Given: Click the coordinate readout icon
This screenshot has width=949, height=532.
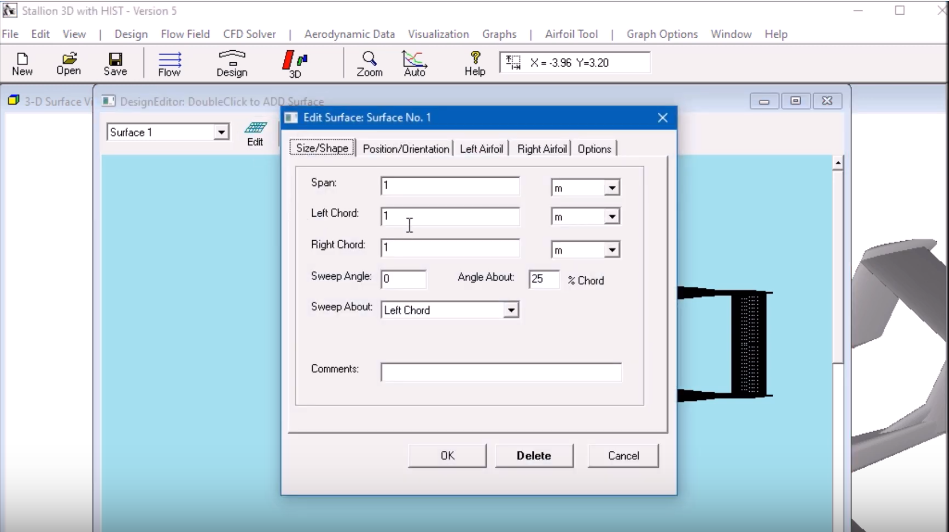Looking at the screenshot, I should (513, 62).
